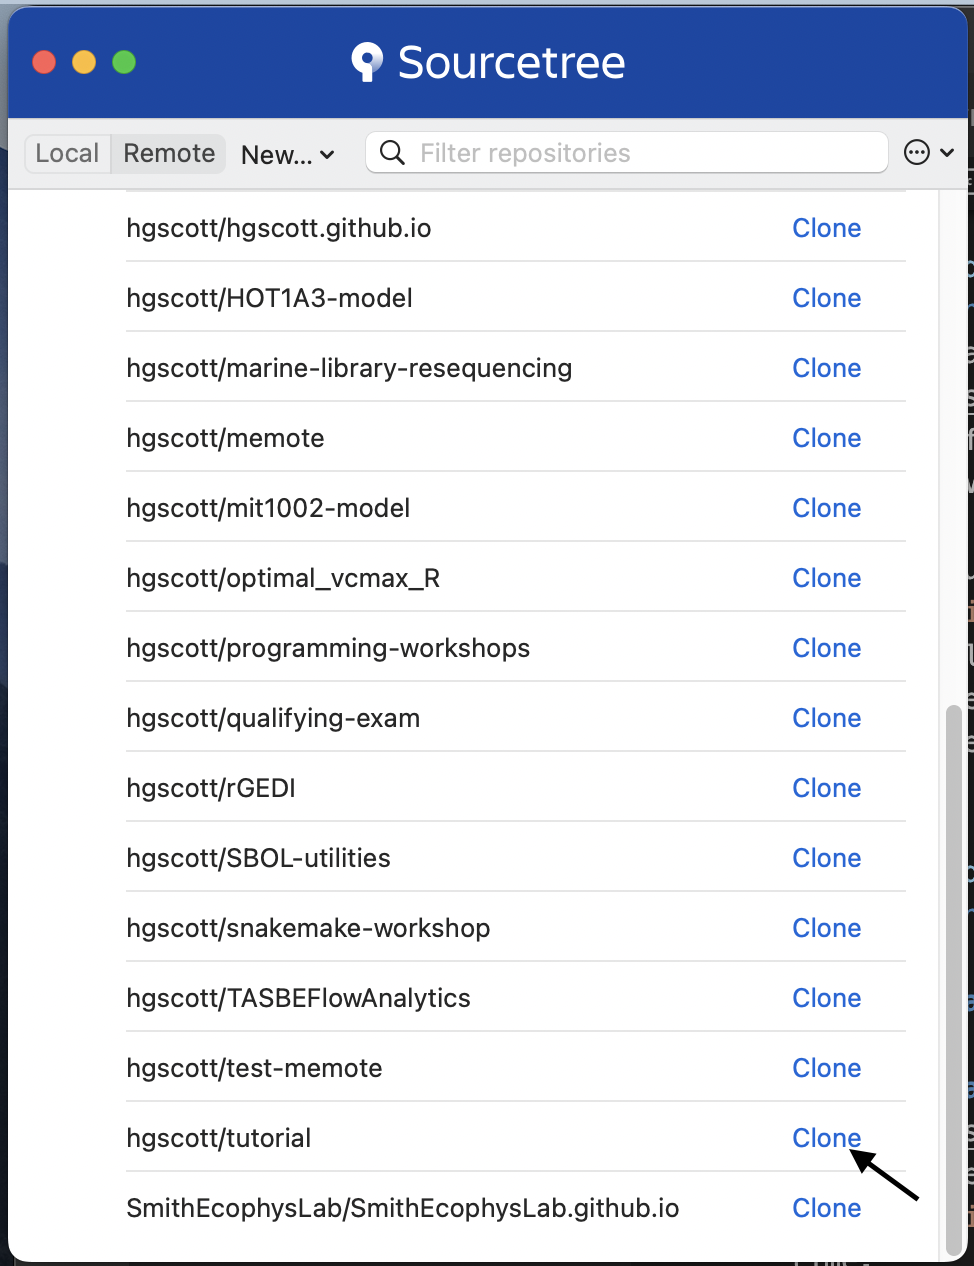
Task: Click the magnifier icon in the filter field
Action: (x=393, y=153)
